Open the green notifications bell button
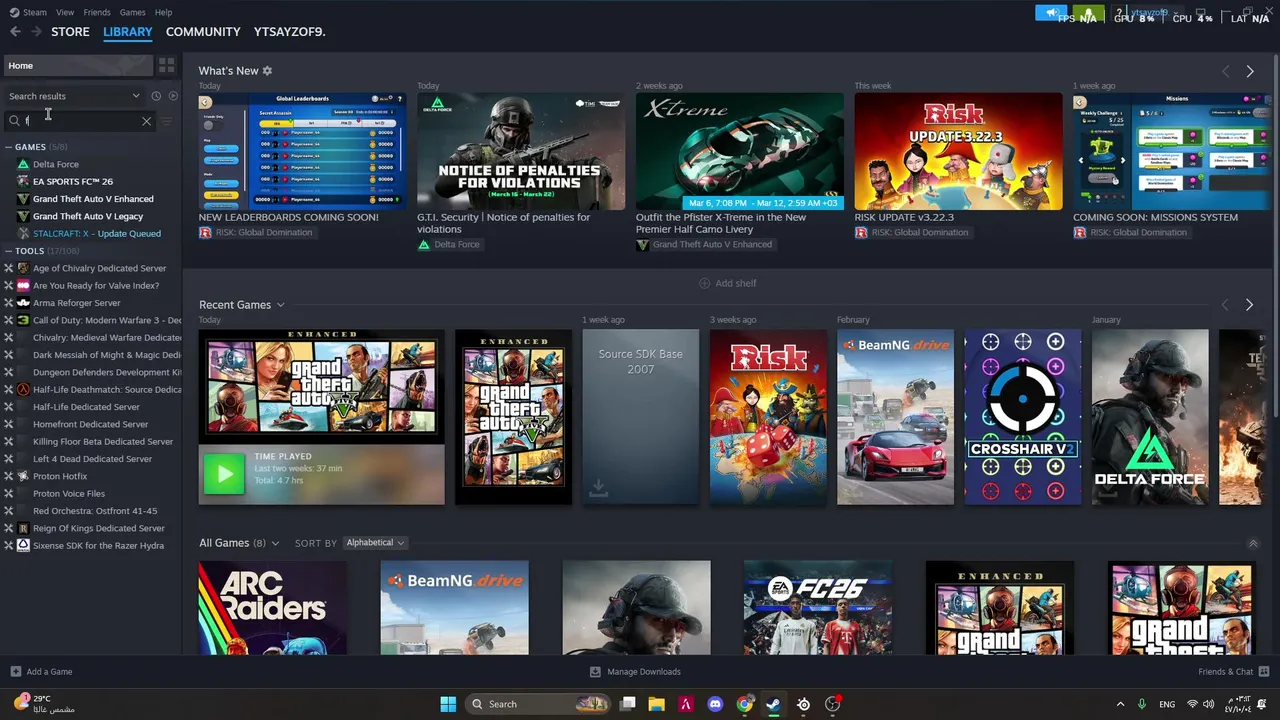The height and width of the screenshot is (720, 1280). click(1089, 12)
